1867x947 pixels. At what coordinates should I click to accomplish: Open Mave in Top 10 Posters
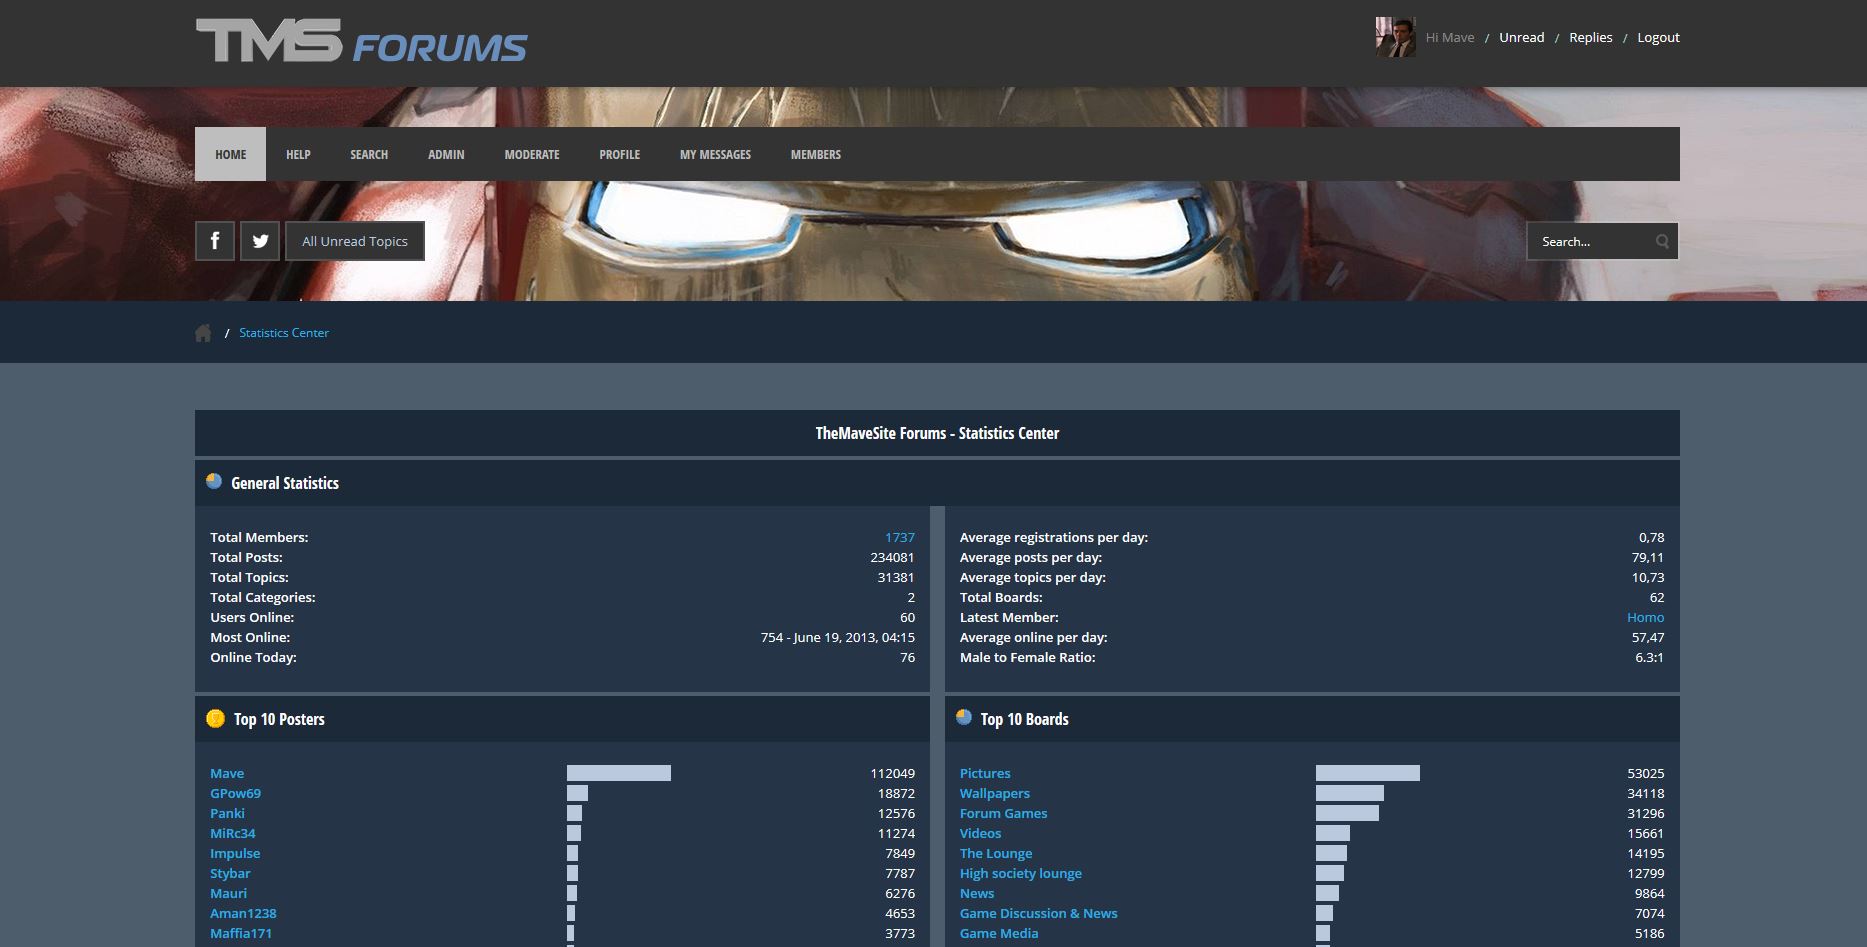point(227,773)
